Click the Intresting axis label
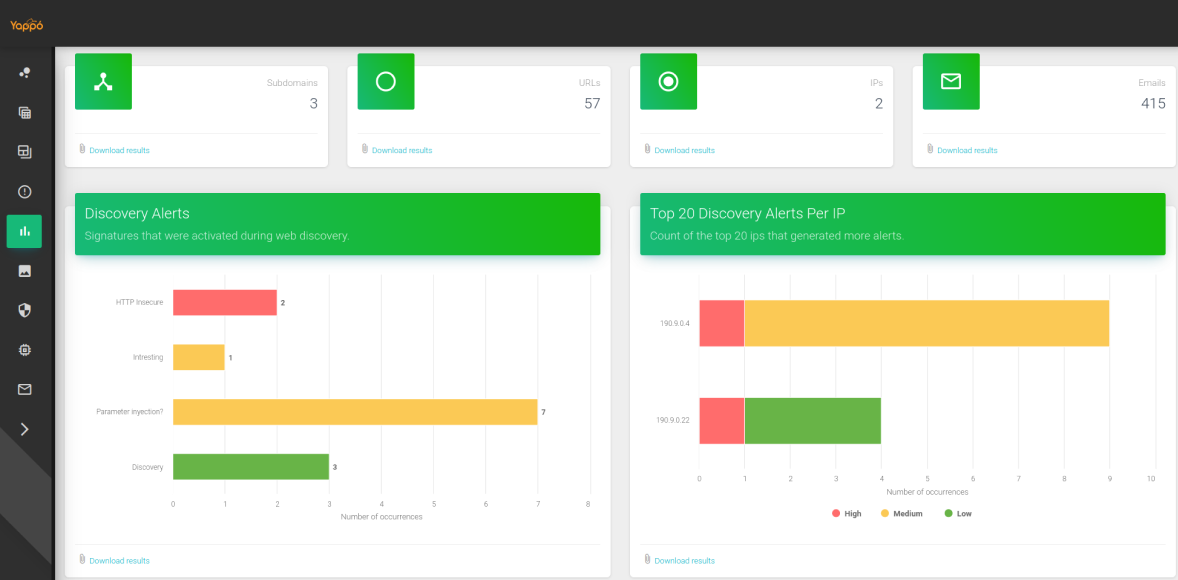 (x=148, y=358)
